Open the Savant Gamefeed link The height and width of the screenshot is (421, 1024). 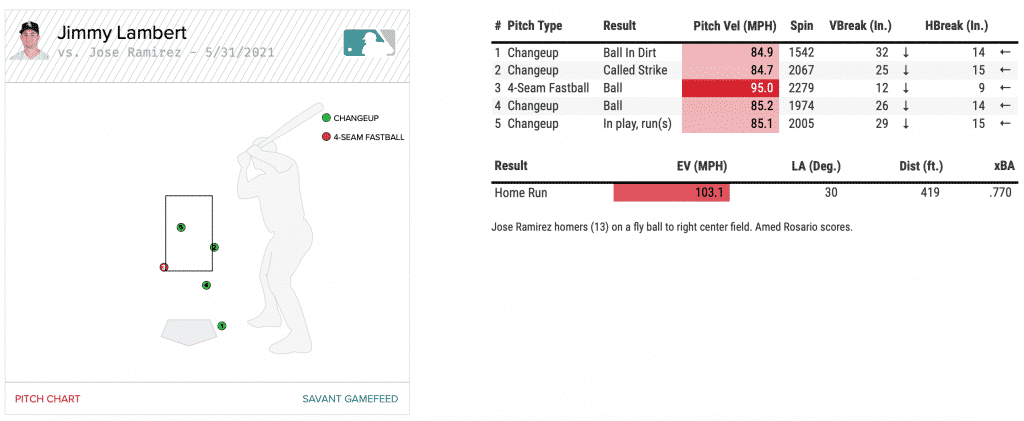[x=350, y=399]
